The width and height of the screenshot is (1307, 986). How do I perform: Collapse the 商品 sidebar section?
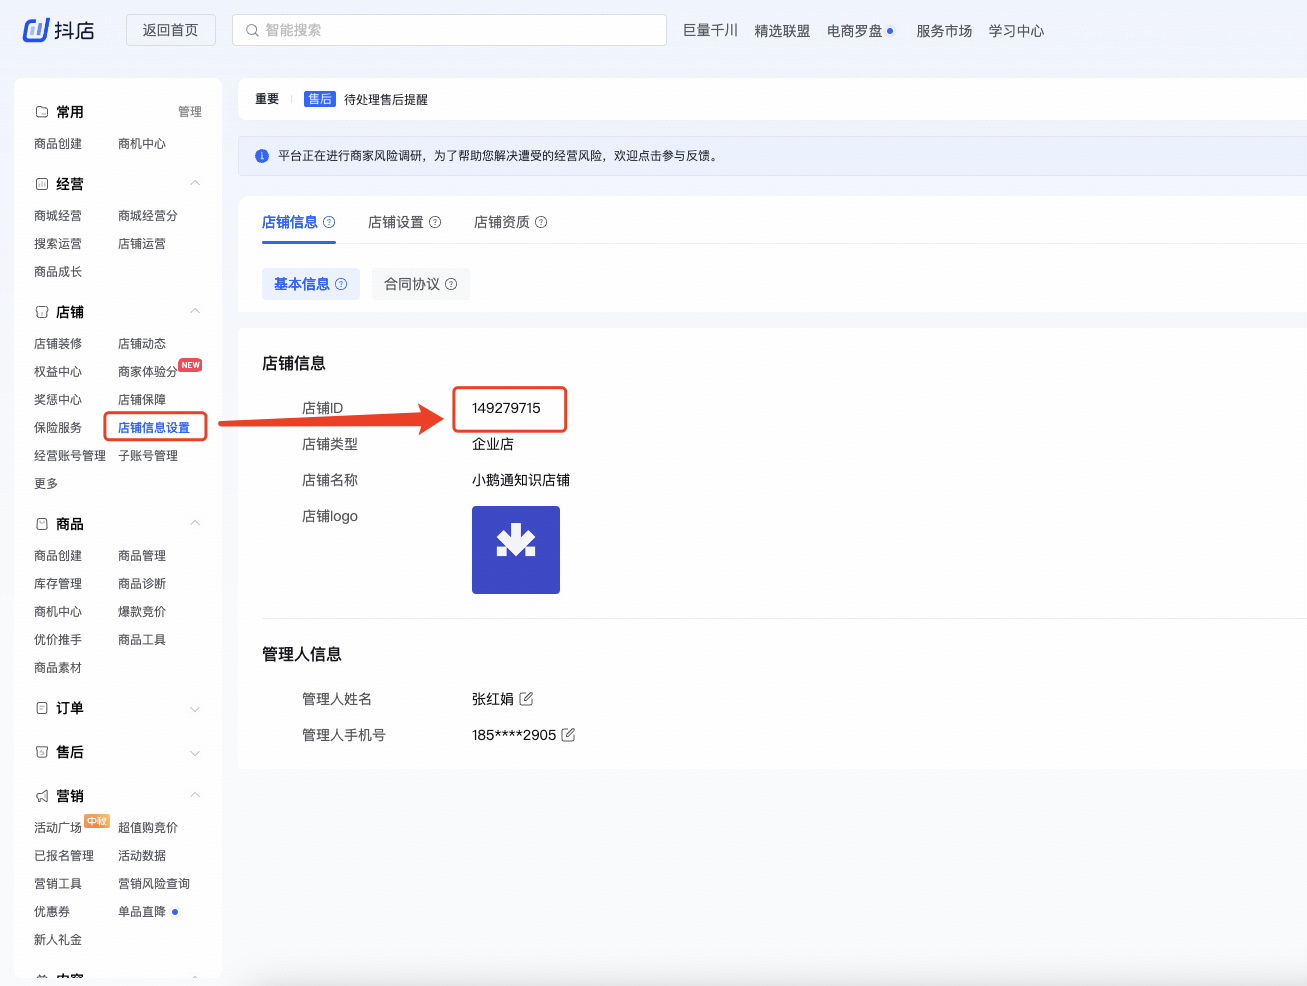[x=195, y=523]
